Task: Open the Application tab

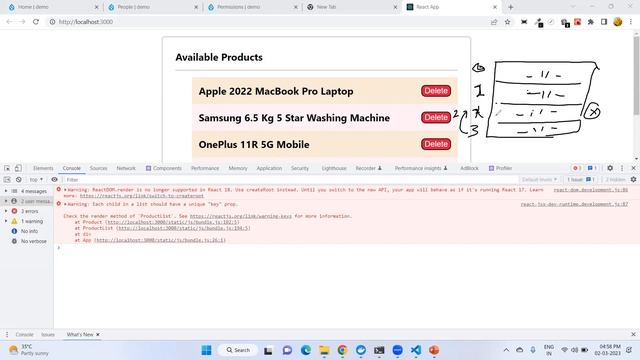Action: [x=269, y=168]
